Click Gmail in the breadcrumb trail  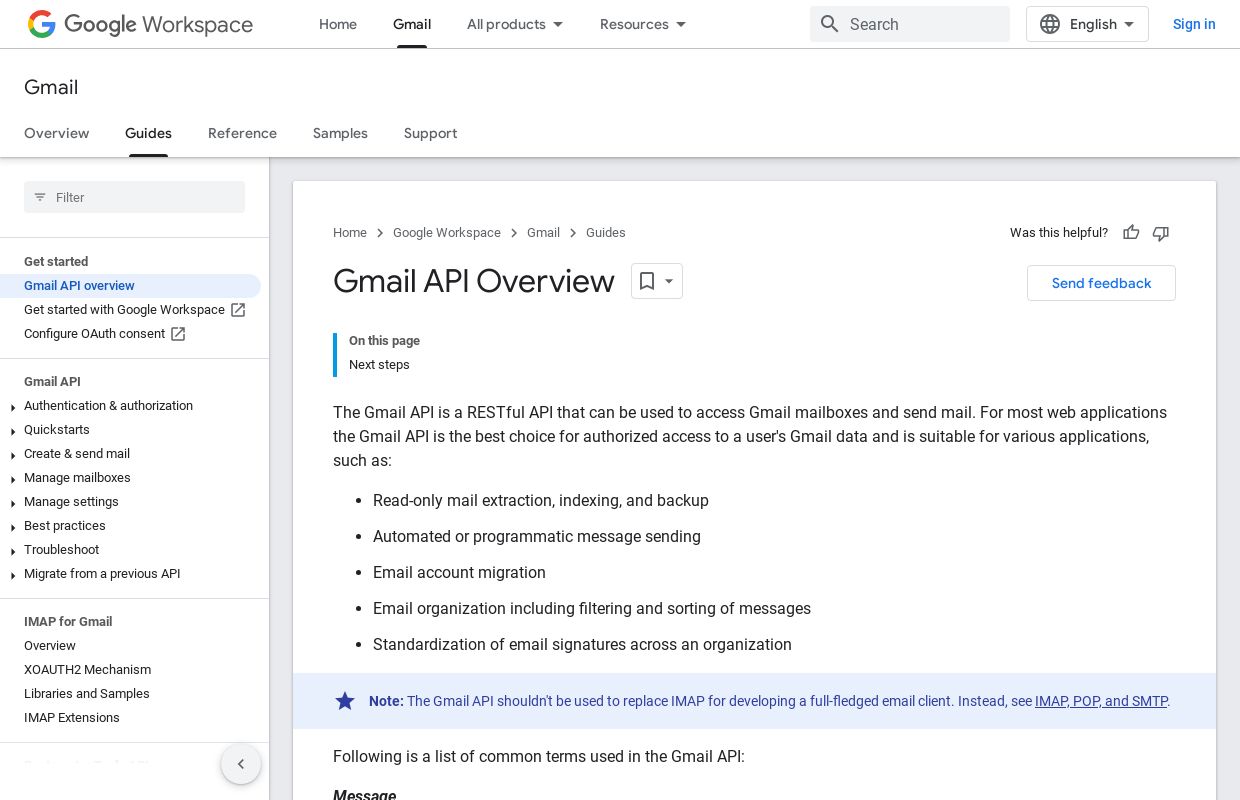pos(543,233)
